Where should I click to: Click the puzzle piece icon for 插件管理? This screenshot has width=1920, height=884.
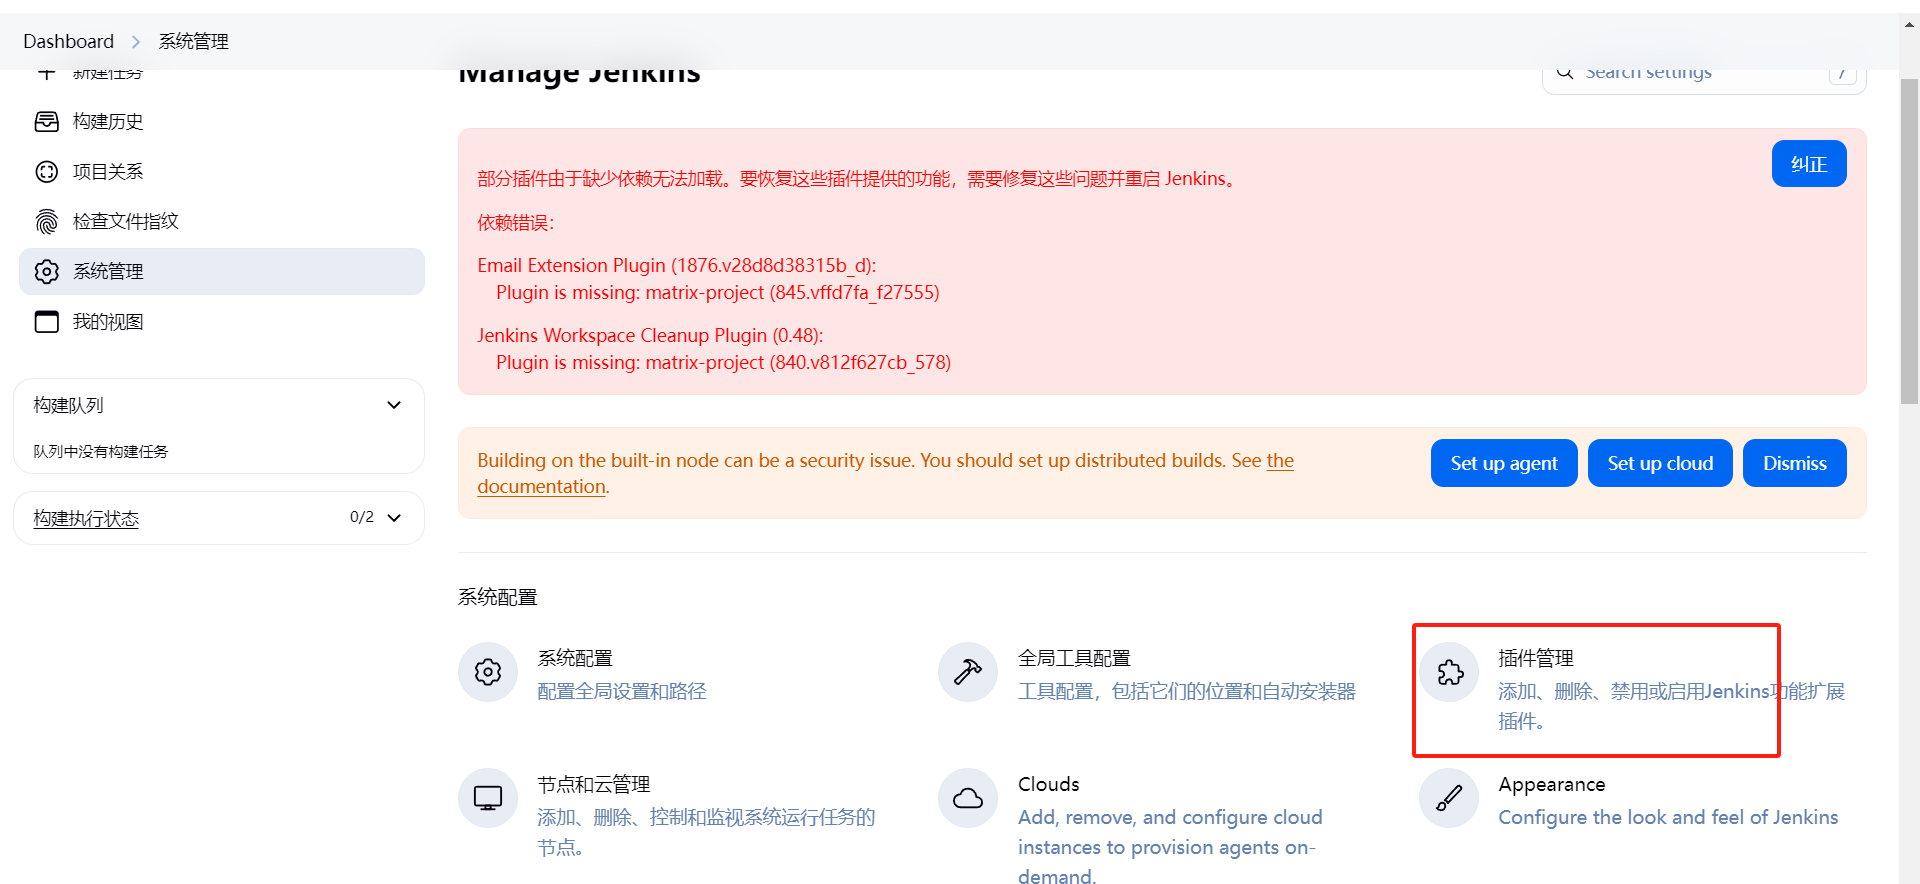coord(1450,672)
